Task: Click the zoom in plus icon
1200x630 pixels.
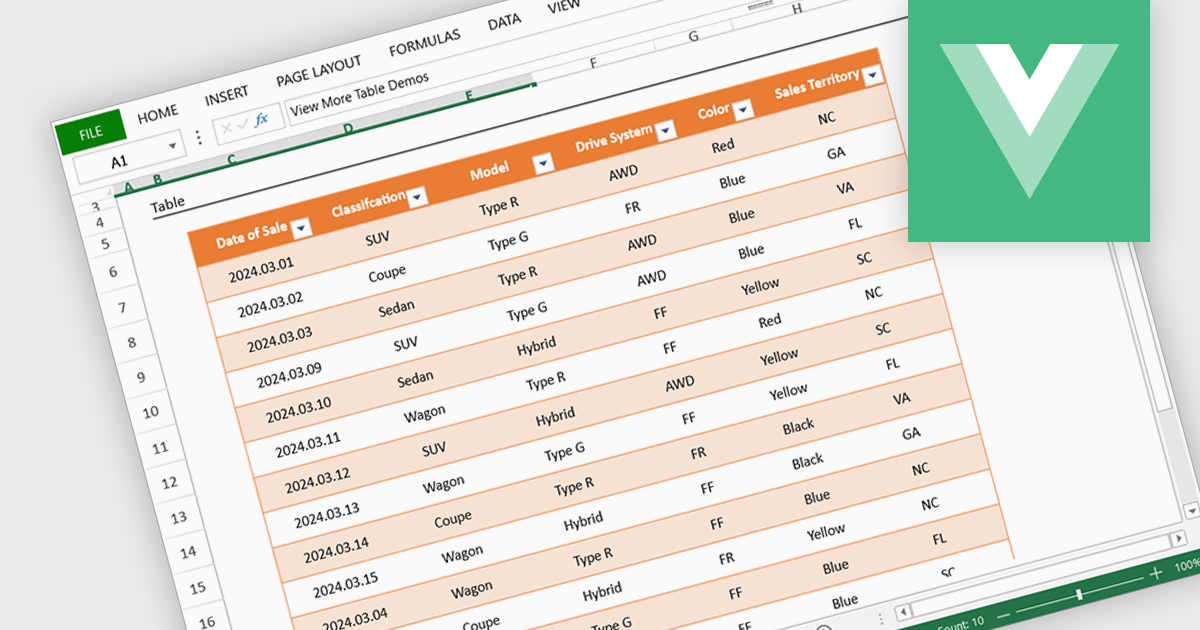Action: coord(1155,574)
